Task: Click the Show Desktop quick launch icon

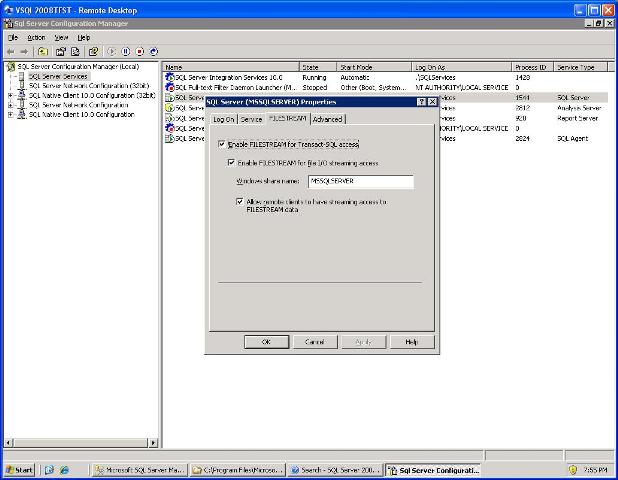Action: click(49, 470)
